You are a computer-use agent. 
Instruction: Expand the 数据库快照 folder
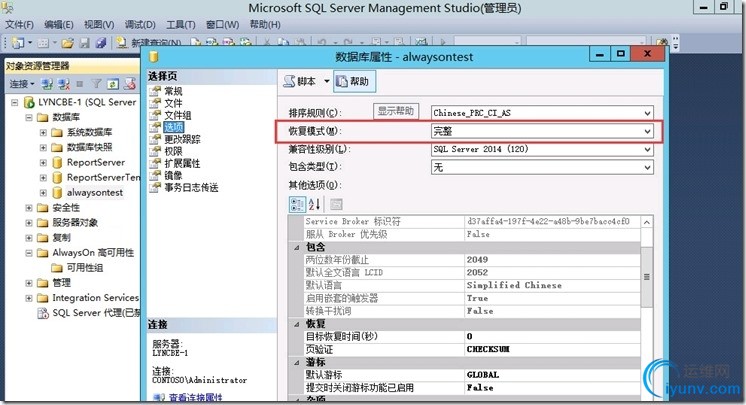coord(43,148)
